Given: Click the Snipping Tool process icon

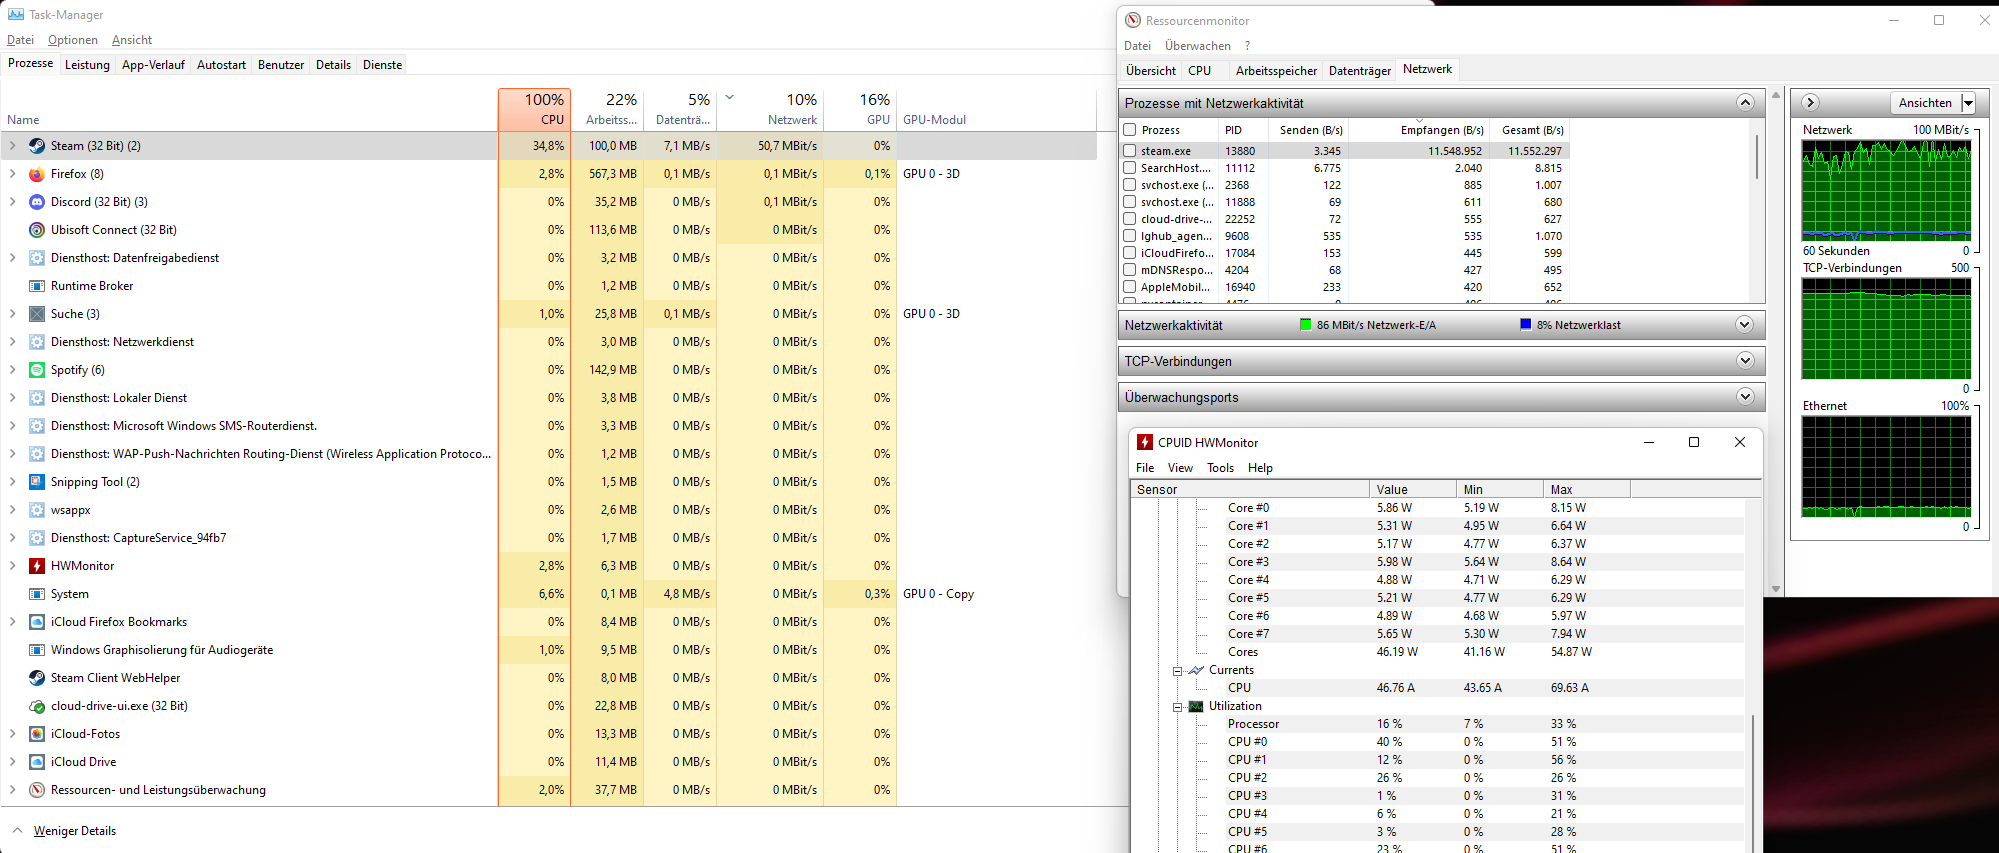Looking at the screenshot, I should pos(37,482).
